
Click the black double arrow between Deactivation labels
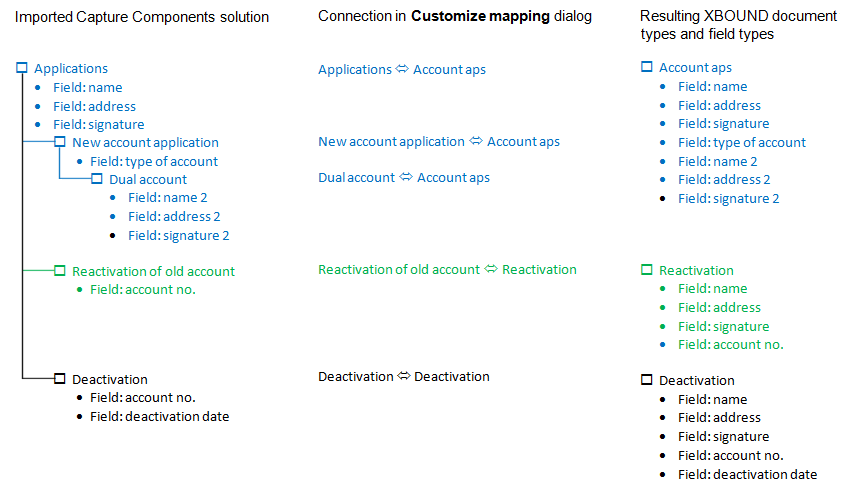(x=404, y=377)
